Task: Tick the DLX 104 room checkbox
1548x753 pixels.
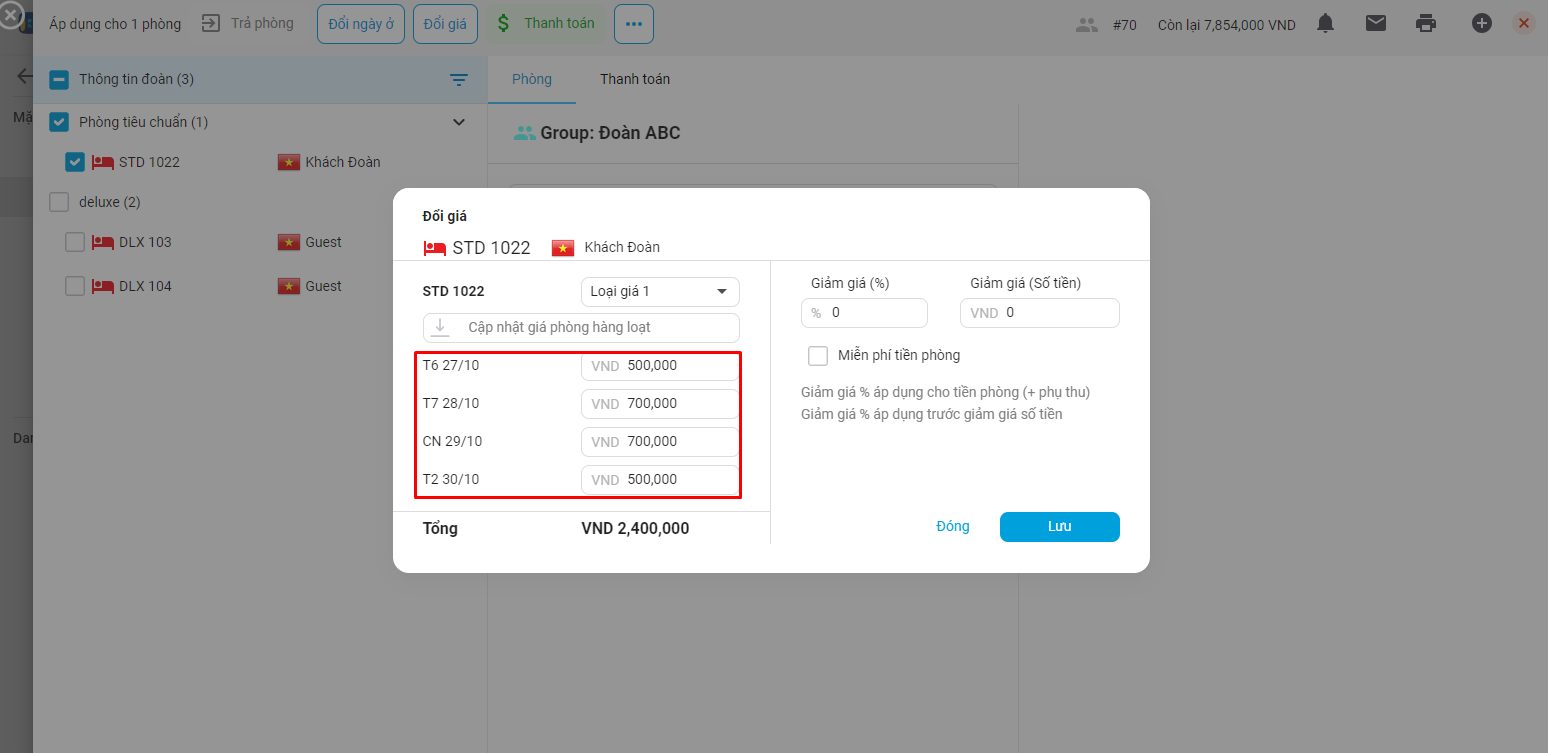Action: pyautogui.click(x=75, y=286)
